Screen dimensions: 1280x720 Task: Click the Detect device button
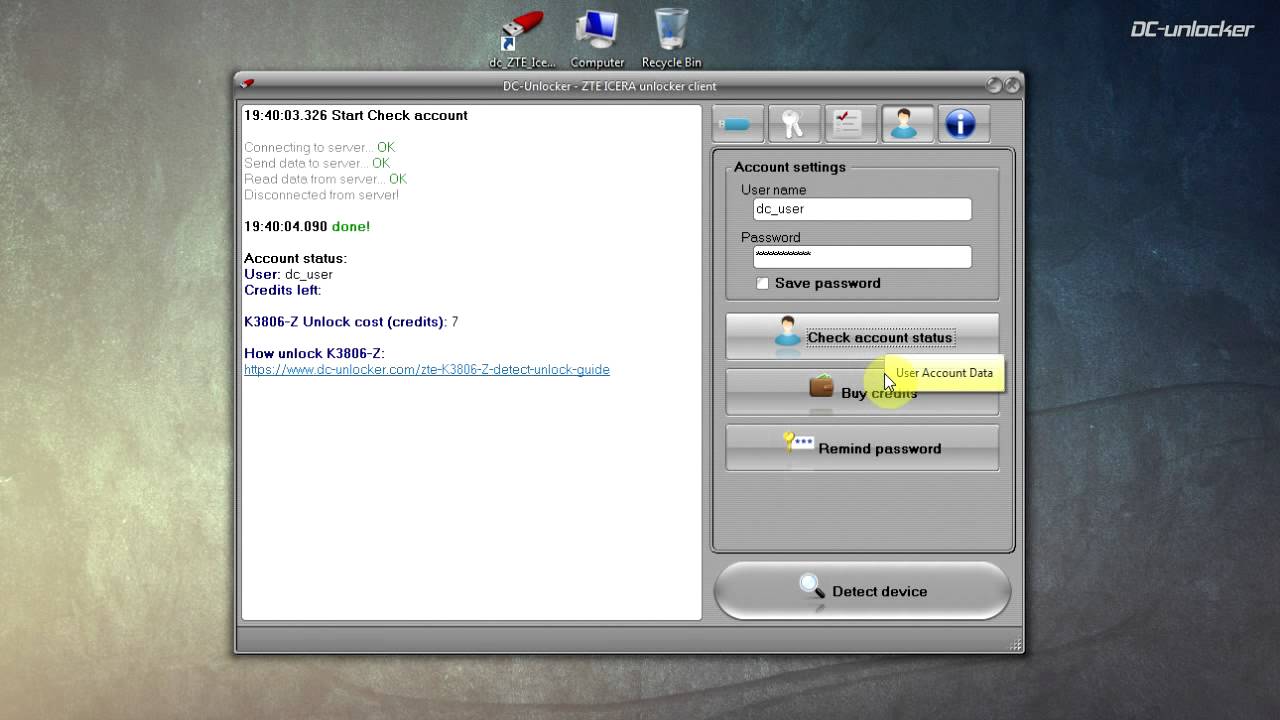click(862, 591)
